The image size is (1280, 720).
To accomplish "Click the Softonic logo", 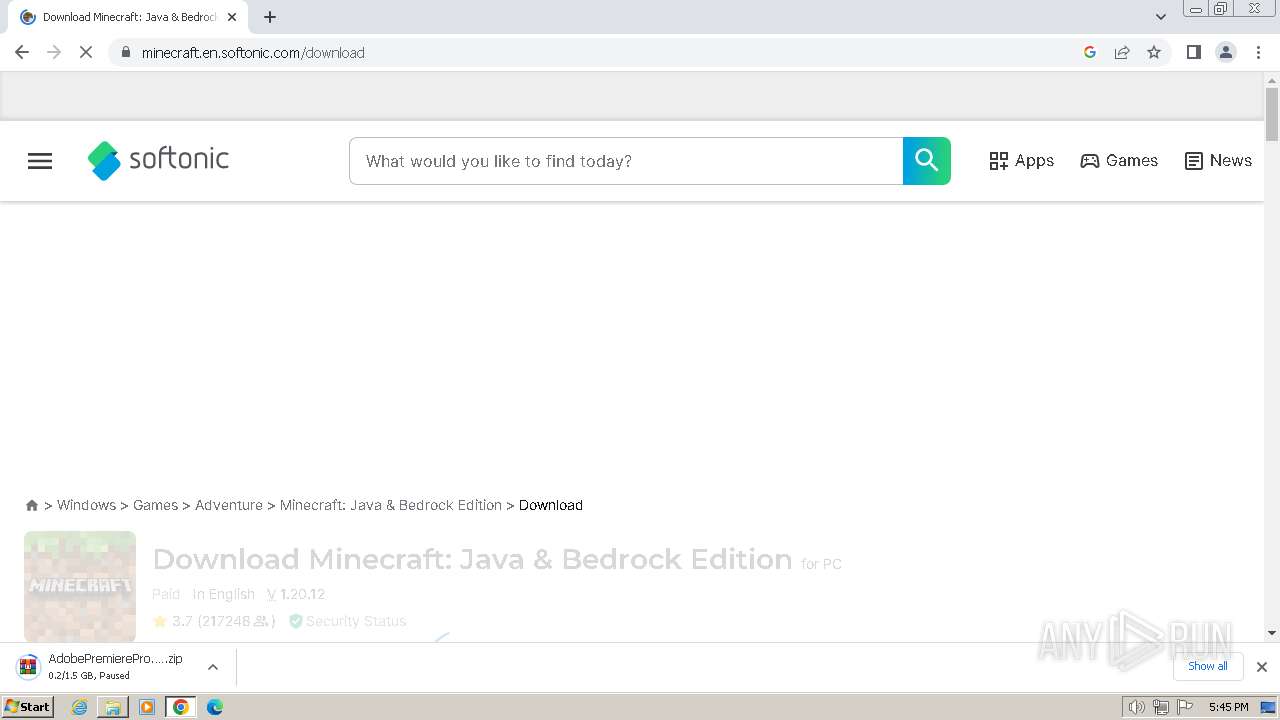I will click(x=158, y=160).
